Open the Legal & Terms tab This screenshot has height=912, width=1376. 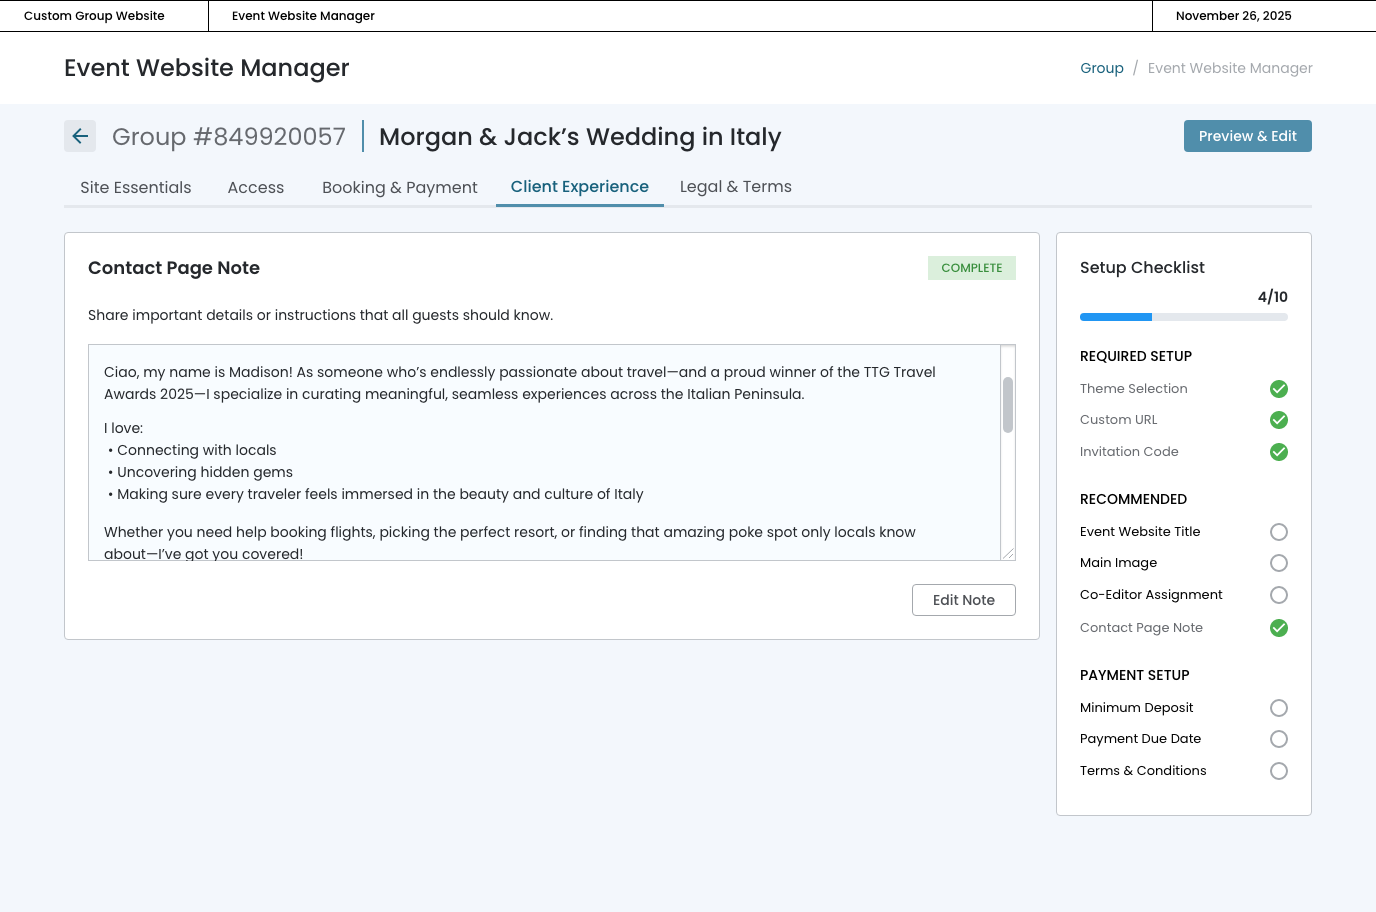(735, 187)
